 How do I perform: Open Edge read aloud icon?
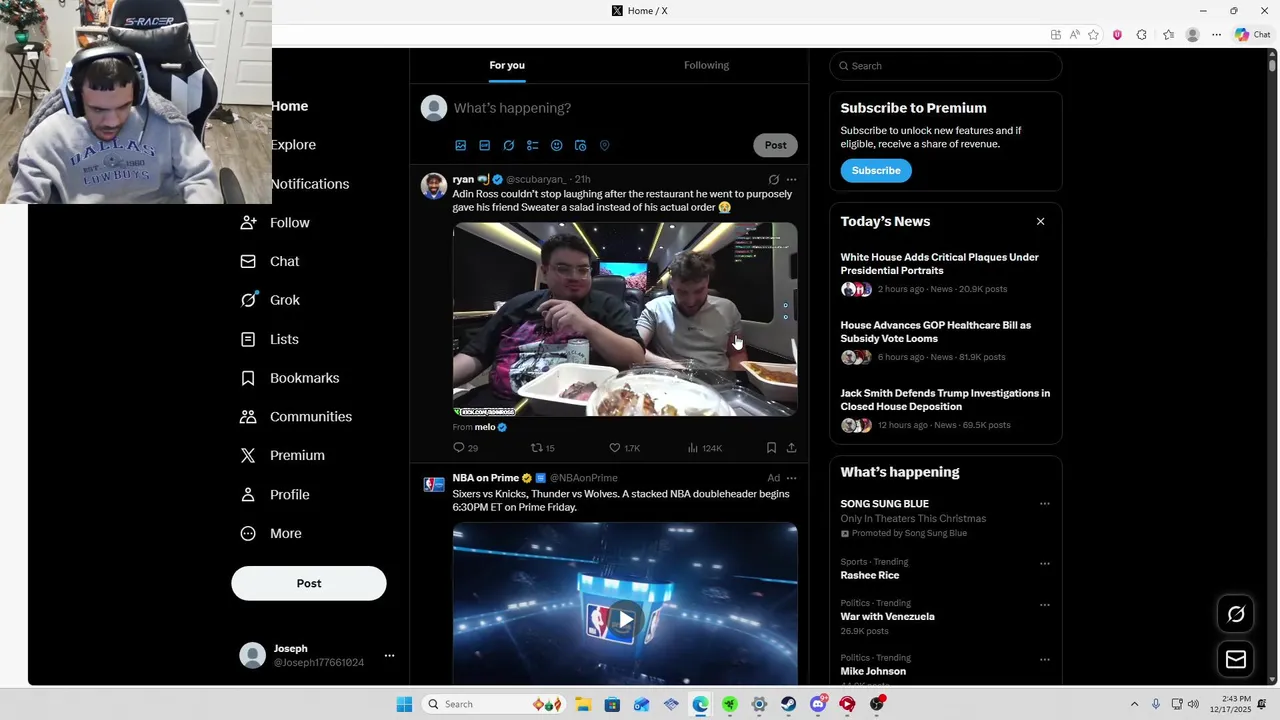pyautogui.click(x=1075, y=35)
